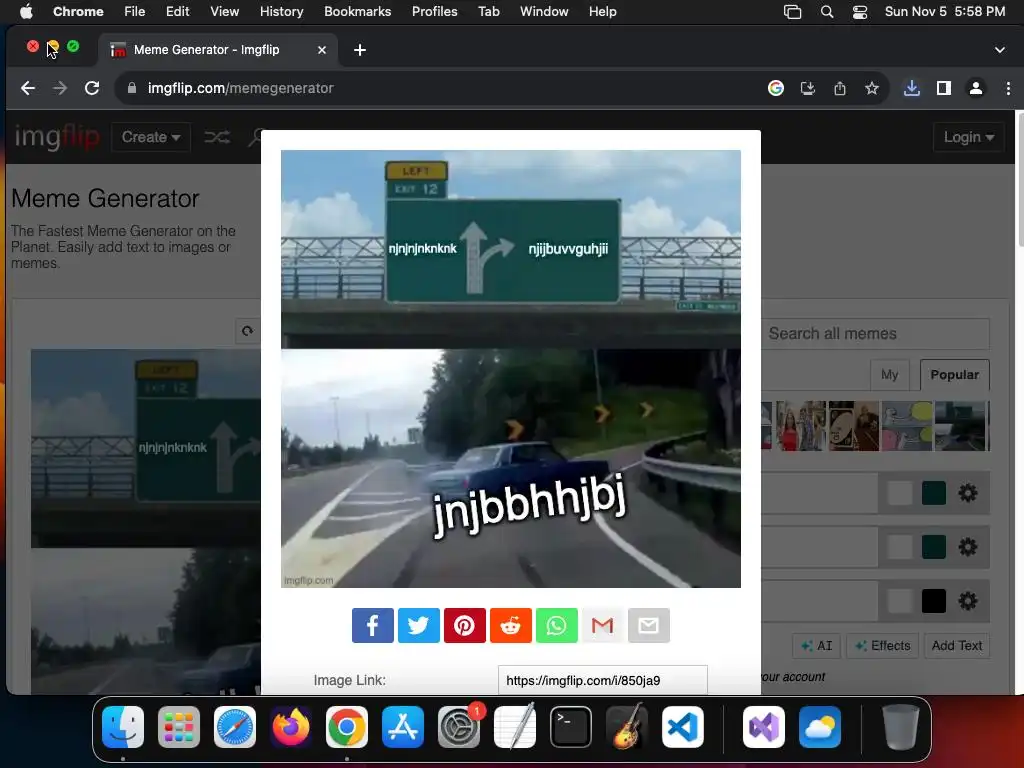1024x768 pixels.
Task: Share meme on Reddit
Action: point(511,626)
